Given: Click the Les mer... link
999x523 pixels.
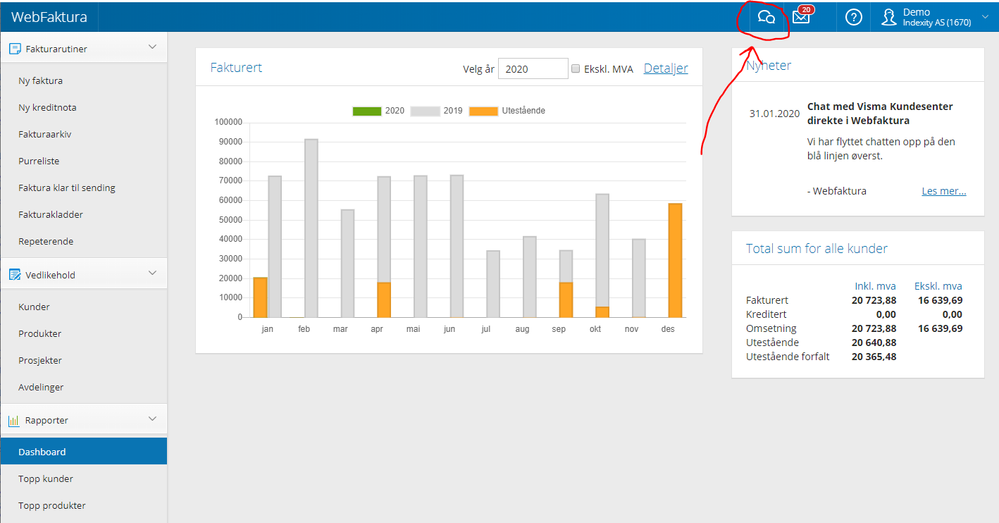Looking at the screenshot, I should click(944, 191).
